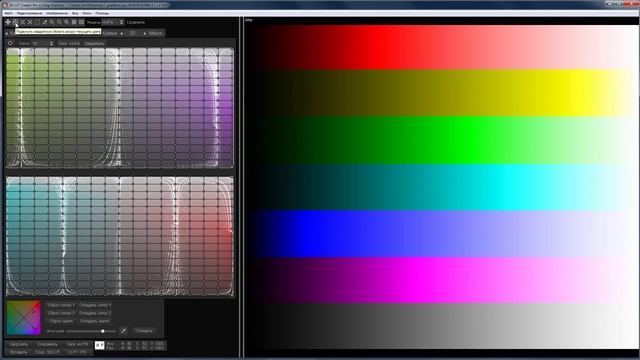Click the bottom Сохранить button
640x360 pixels.
[x=47, y=344]
